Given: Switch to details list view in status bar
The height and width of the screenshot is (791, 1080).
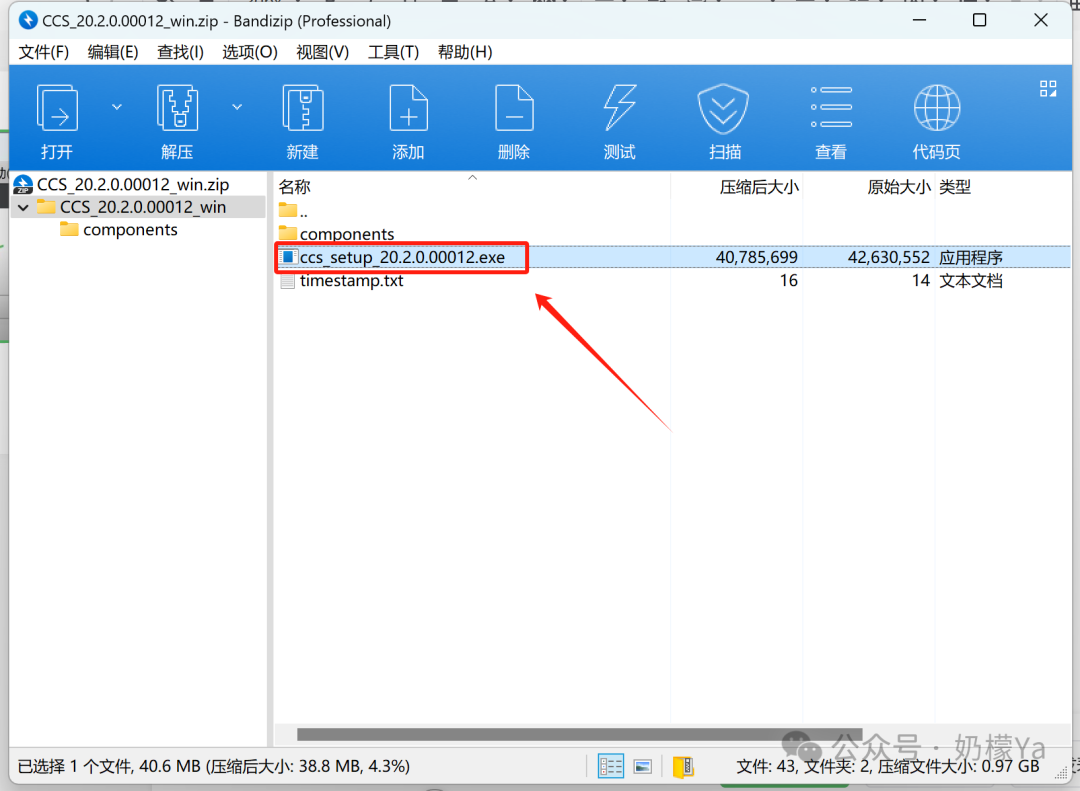Looking at the screenshot, I should coord(610,766).
